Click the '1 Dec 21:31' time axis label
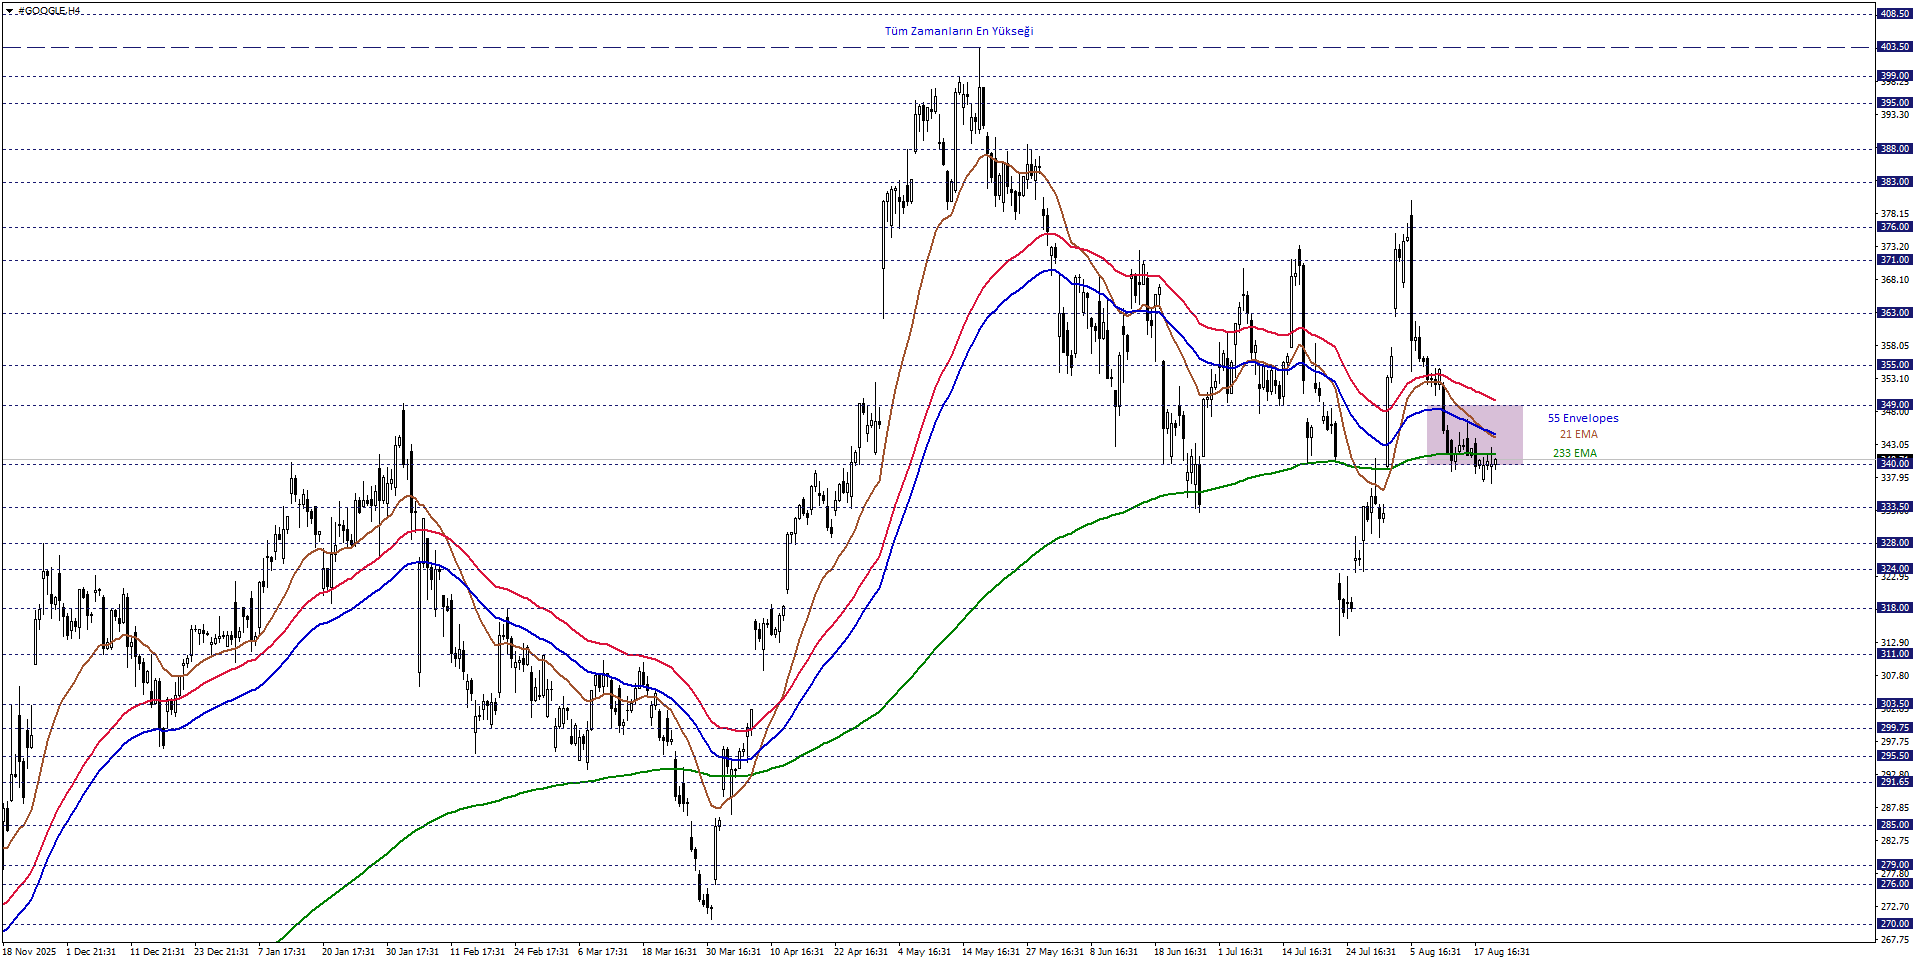The height and width of the screenshot is (963, 1916). 91,952
